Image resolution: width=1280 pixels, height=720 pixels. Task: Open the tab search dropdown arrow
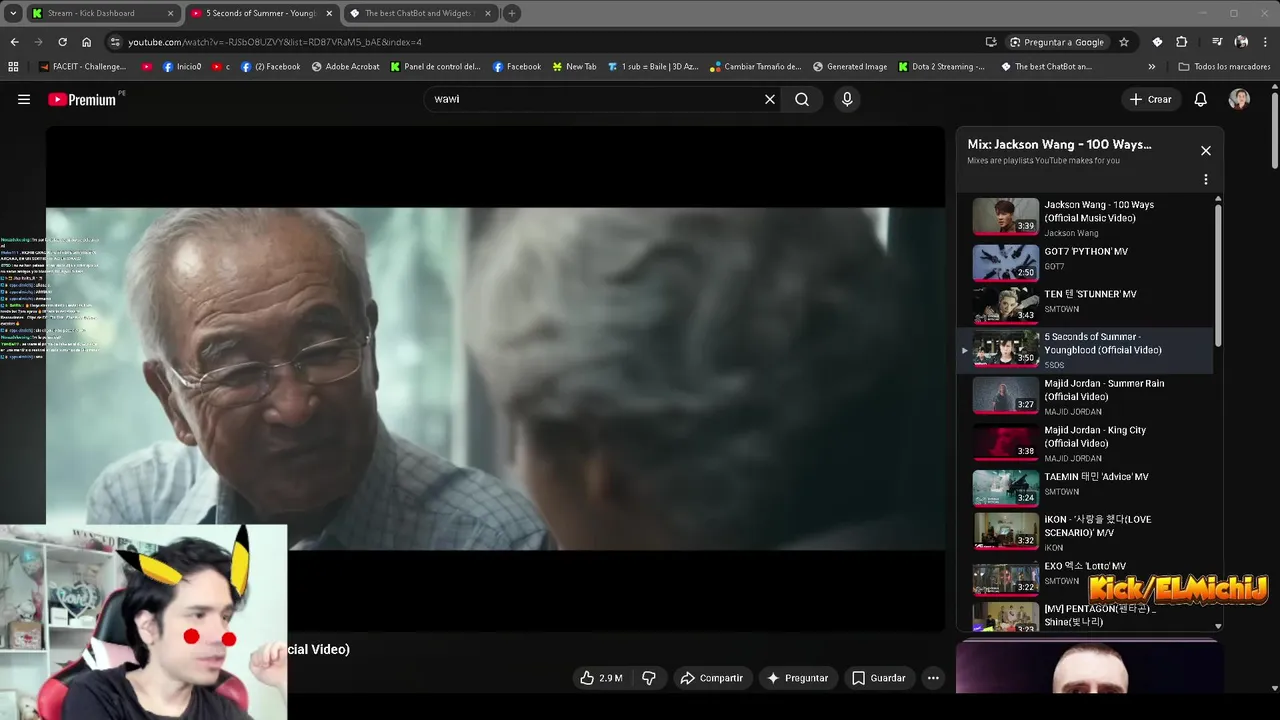pyautogui.click(x=13, y=13)
